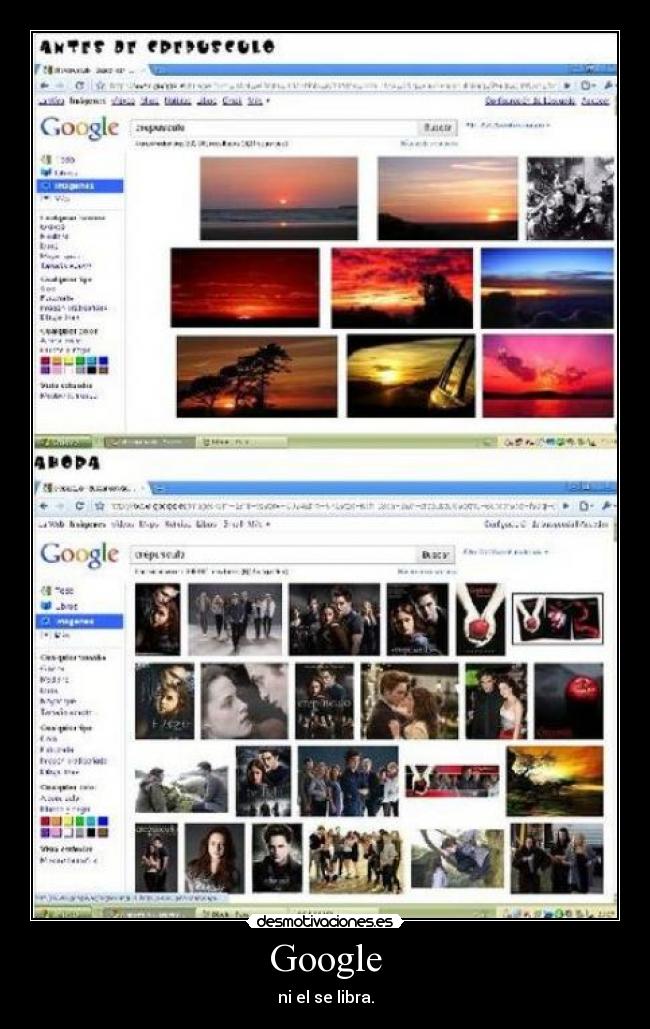The height and width of the screenshot is (1029, 650).
Task: Select the Todo icon in the upper sidebar
Action: coord(45,159)
